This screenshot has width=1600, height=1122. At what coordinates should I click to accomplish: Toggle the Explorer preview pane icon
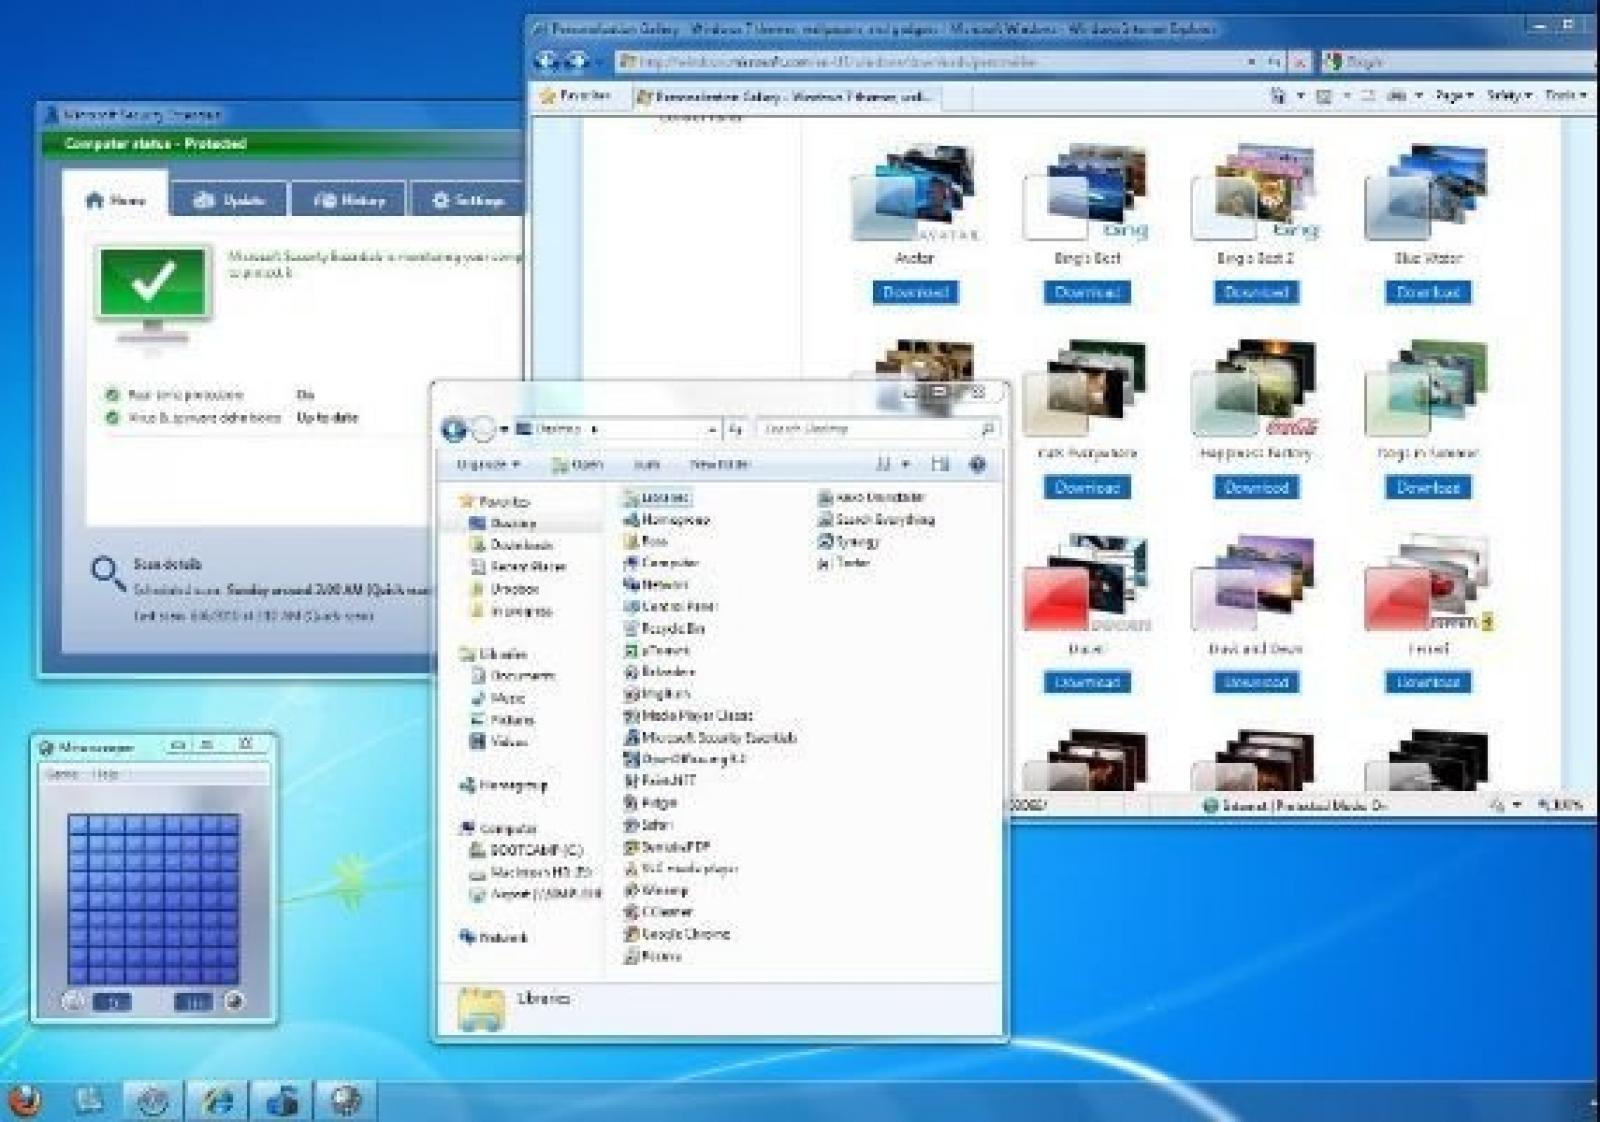pyautogui.click(x=939, y=464)
